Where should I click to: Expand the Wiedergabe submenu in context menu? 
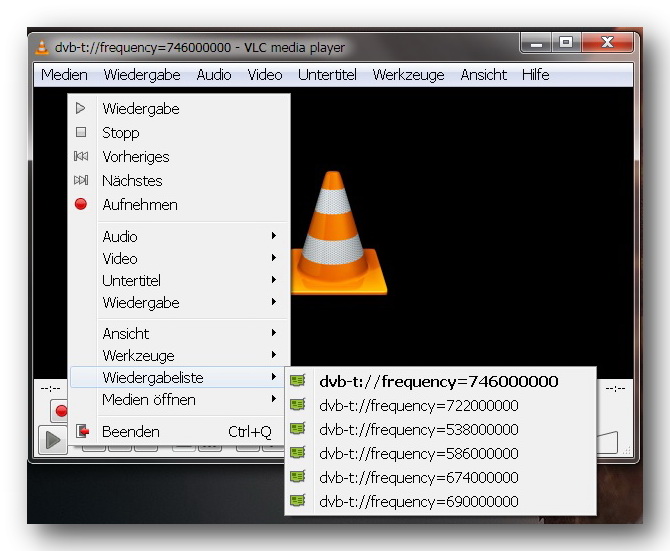click(x=179, y=302)
